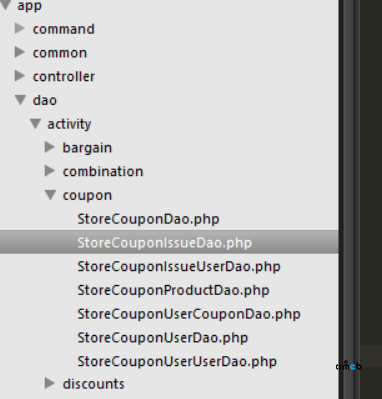Select the discounts folder label
The image size is (382, 399).
(94, 384)
